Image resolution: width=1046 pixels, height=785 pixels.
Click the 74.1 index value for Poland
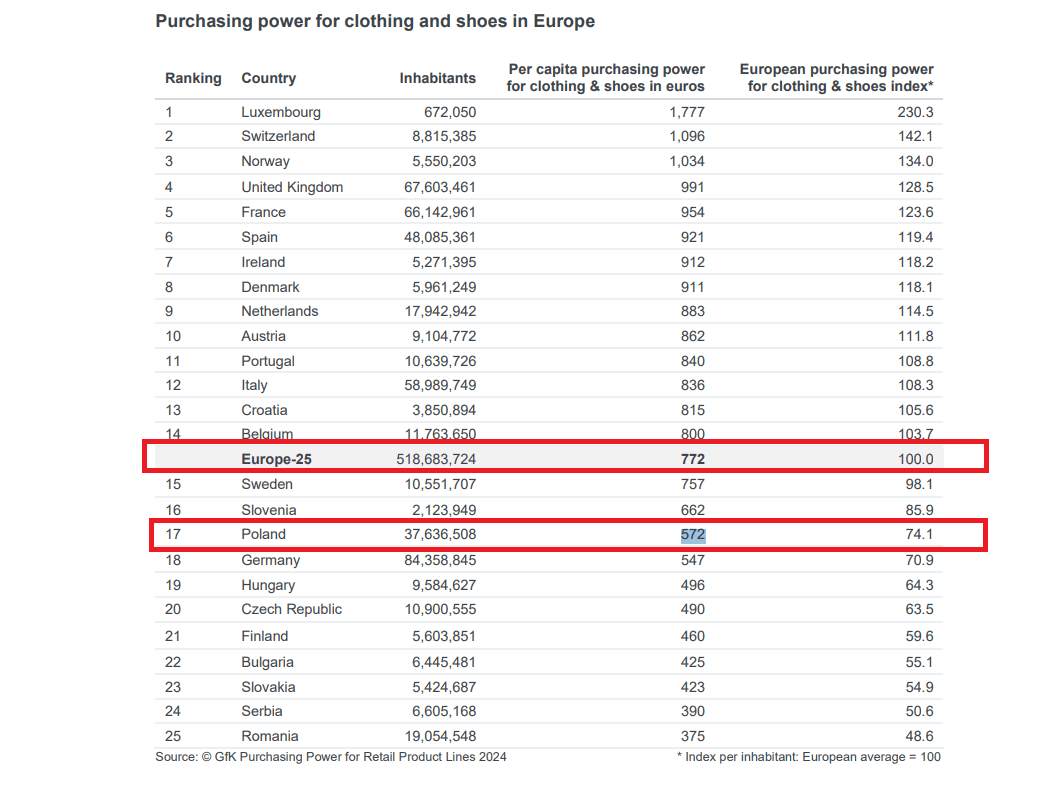[919, 534]
